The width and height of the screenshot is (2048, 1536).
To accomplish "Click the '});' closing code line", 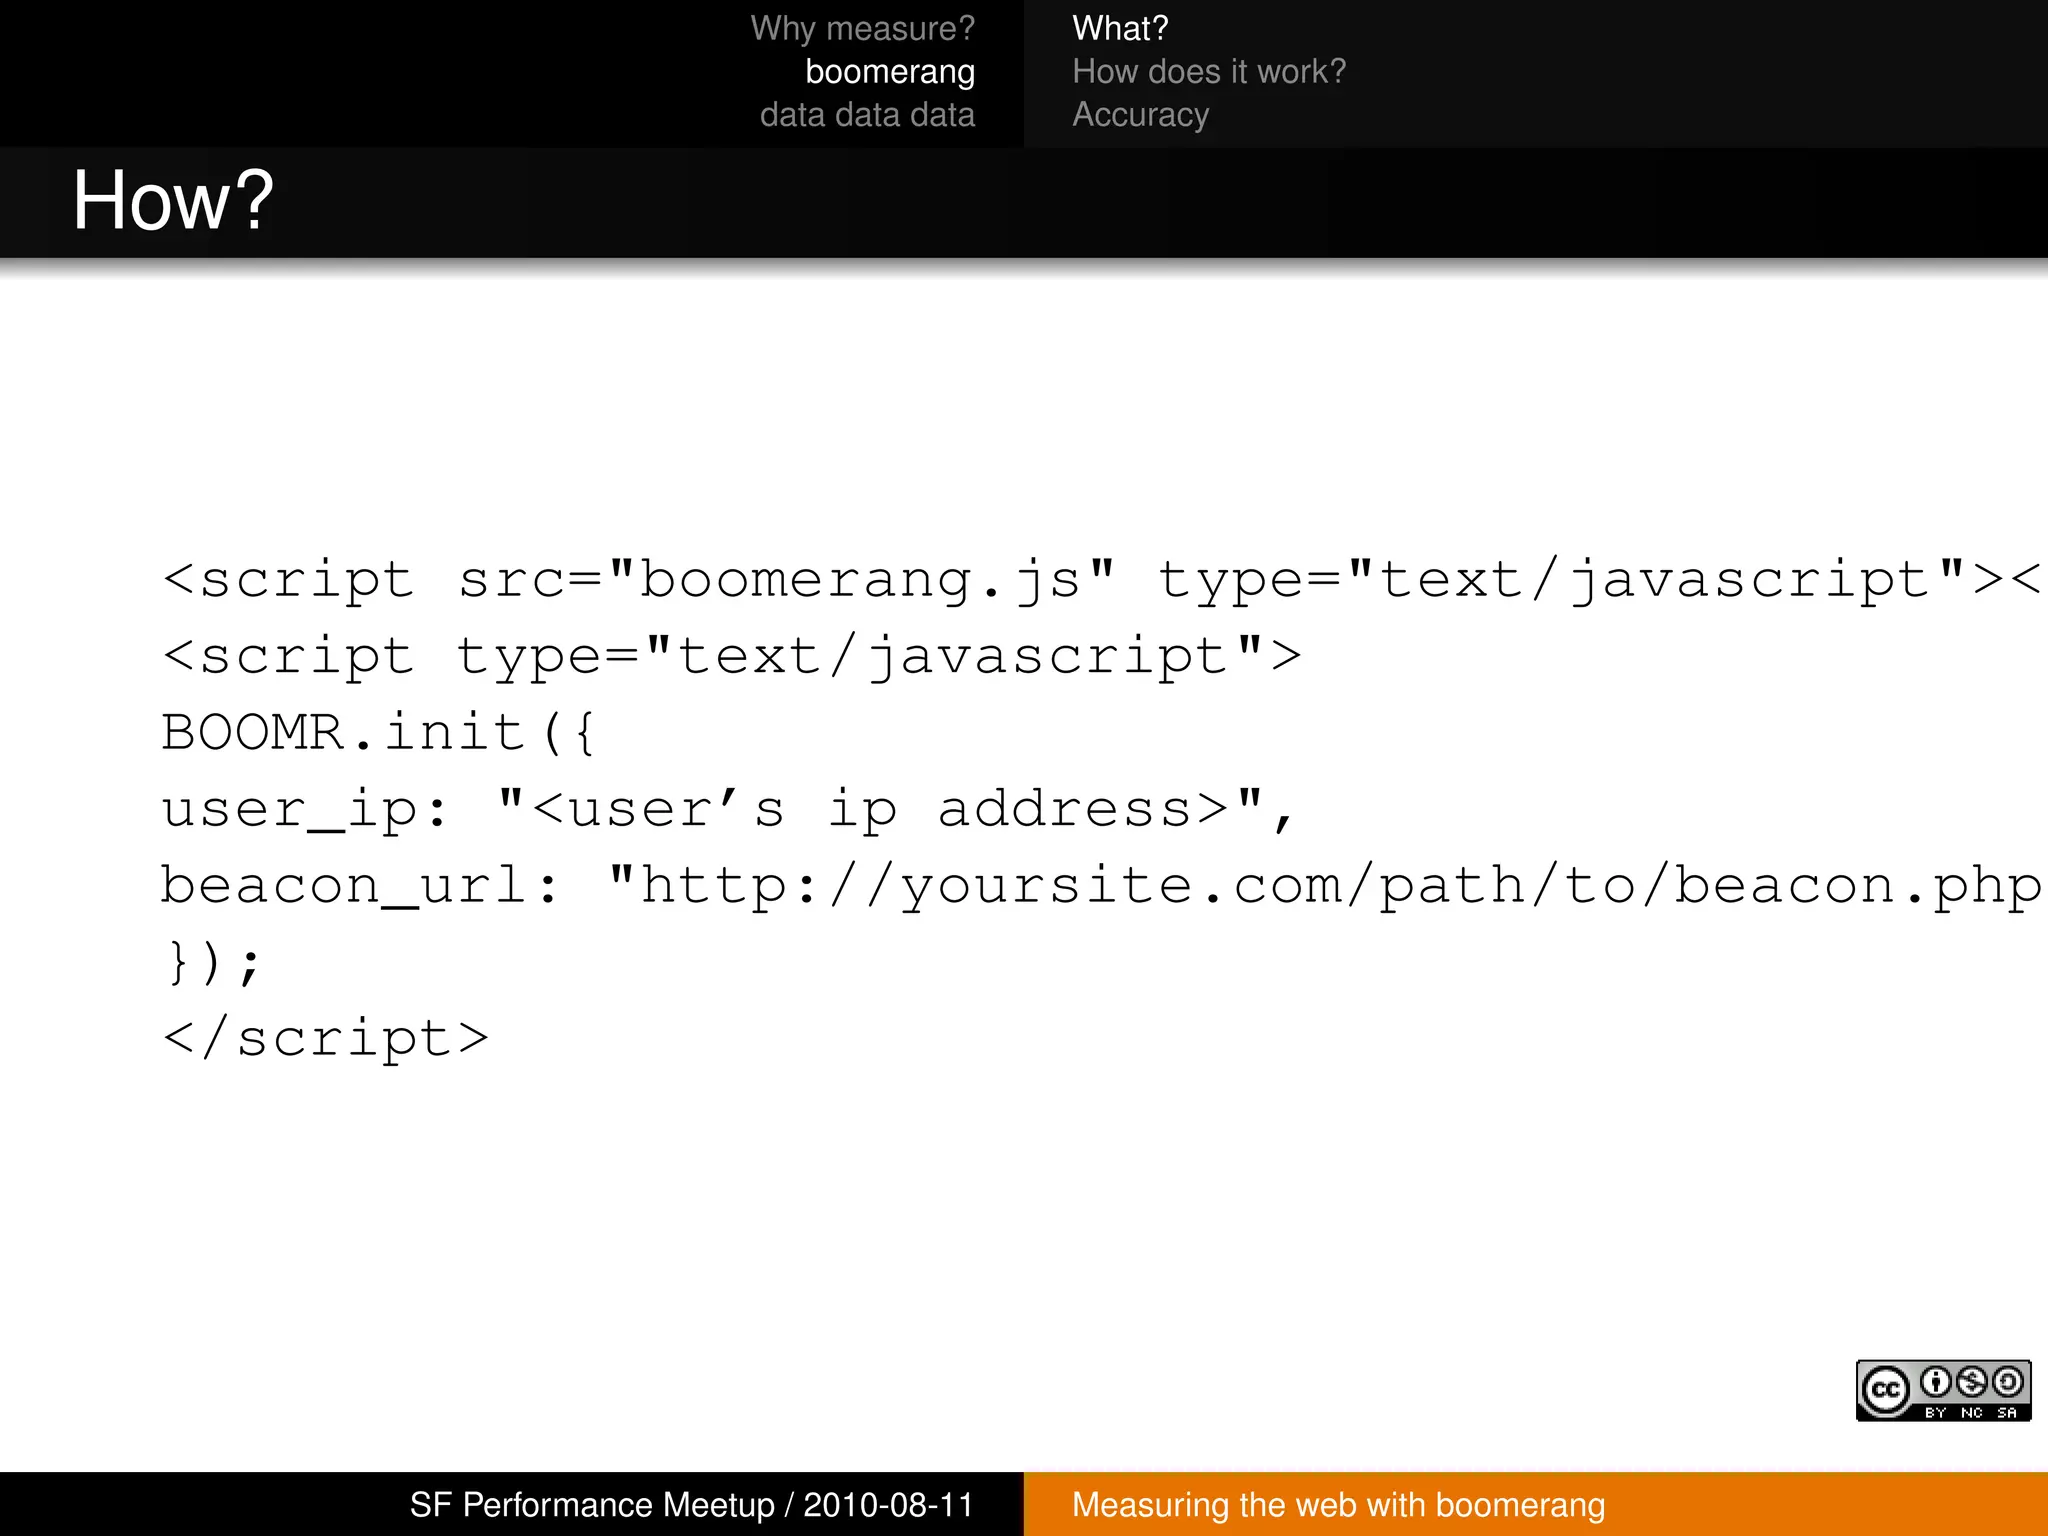I will [213, 962].
